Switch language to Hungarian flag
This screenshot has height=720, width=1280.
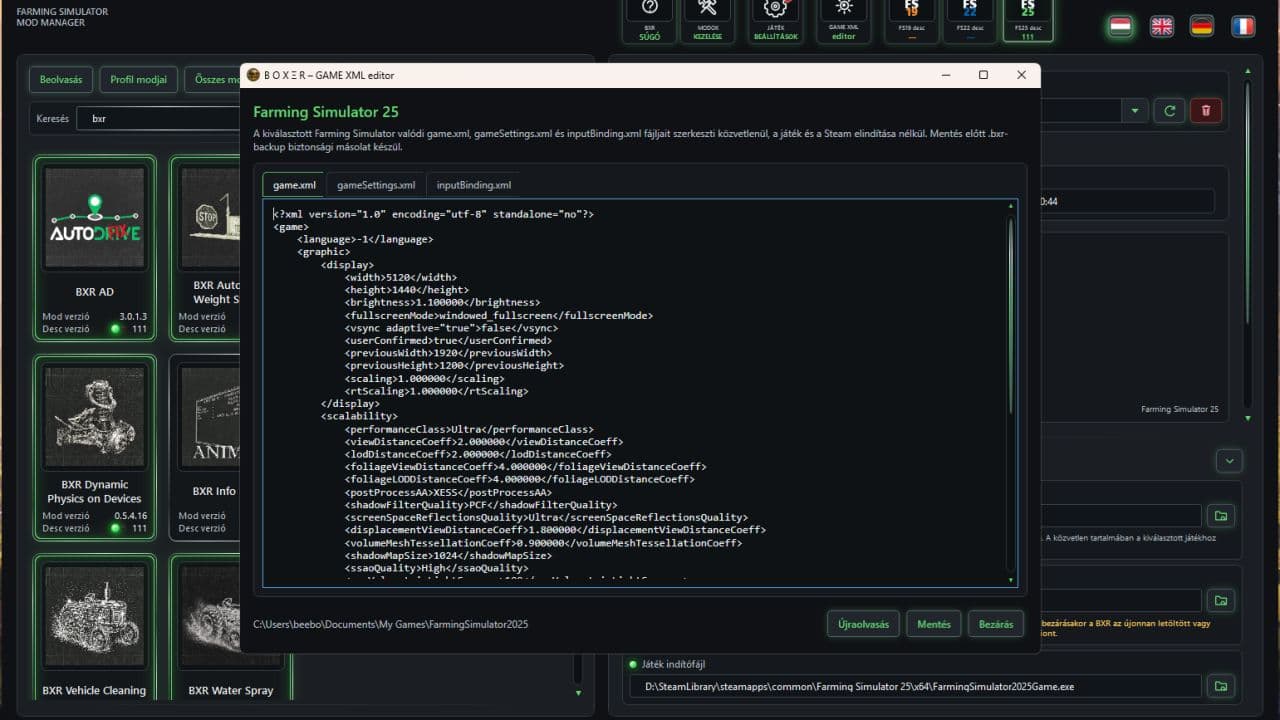pyautogui.click(x=1120, y=26)
